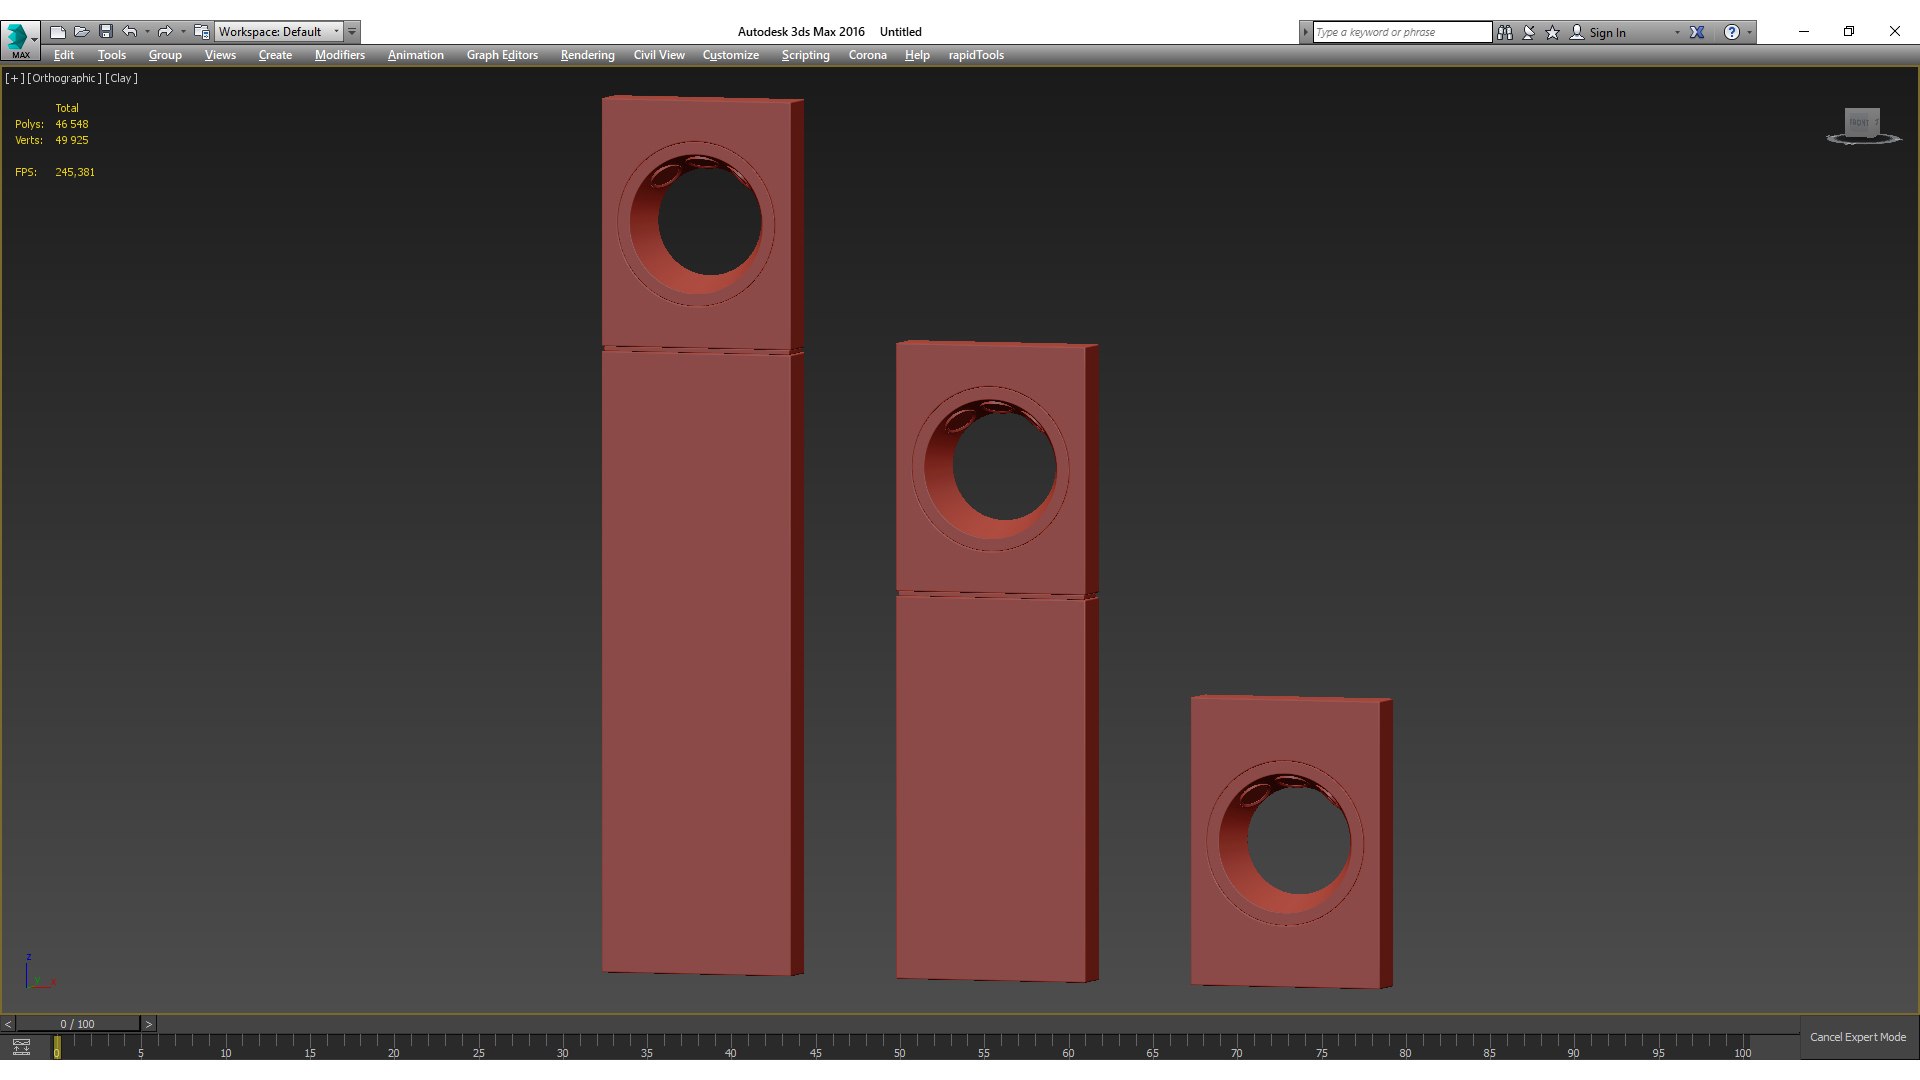Open the Rendering menu
The height and width of the screenshot is (1080, 1920).
click(x=587, y=55)
